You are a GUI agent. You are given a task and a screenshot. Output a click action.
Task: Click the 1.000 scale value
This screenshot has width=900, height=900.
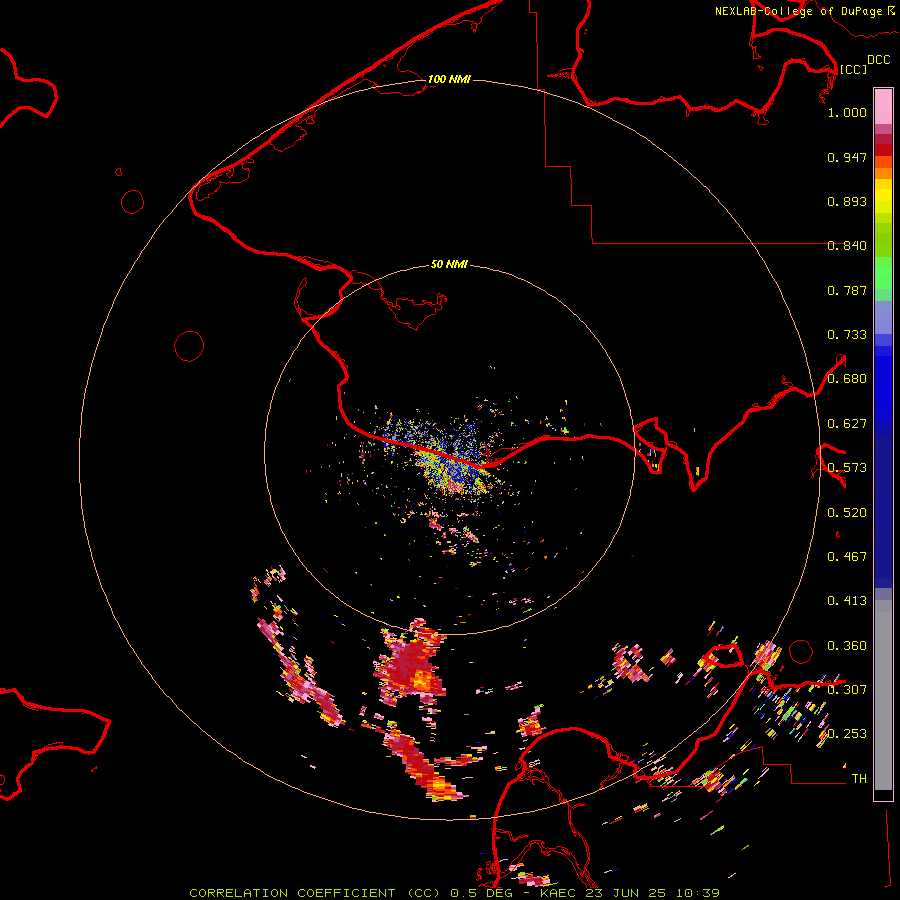[x=847, y=112]
